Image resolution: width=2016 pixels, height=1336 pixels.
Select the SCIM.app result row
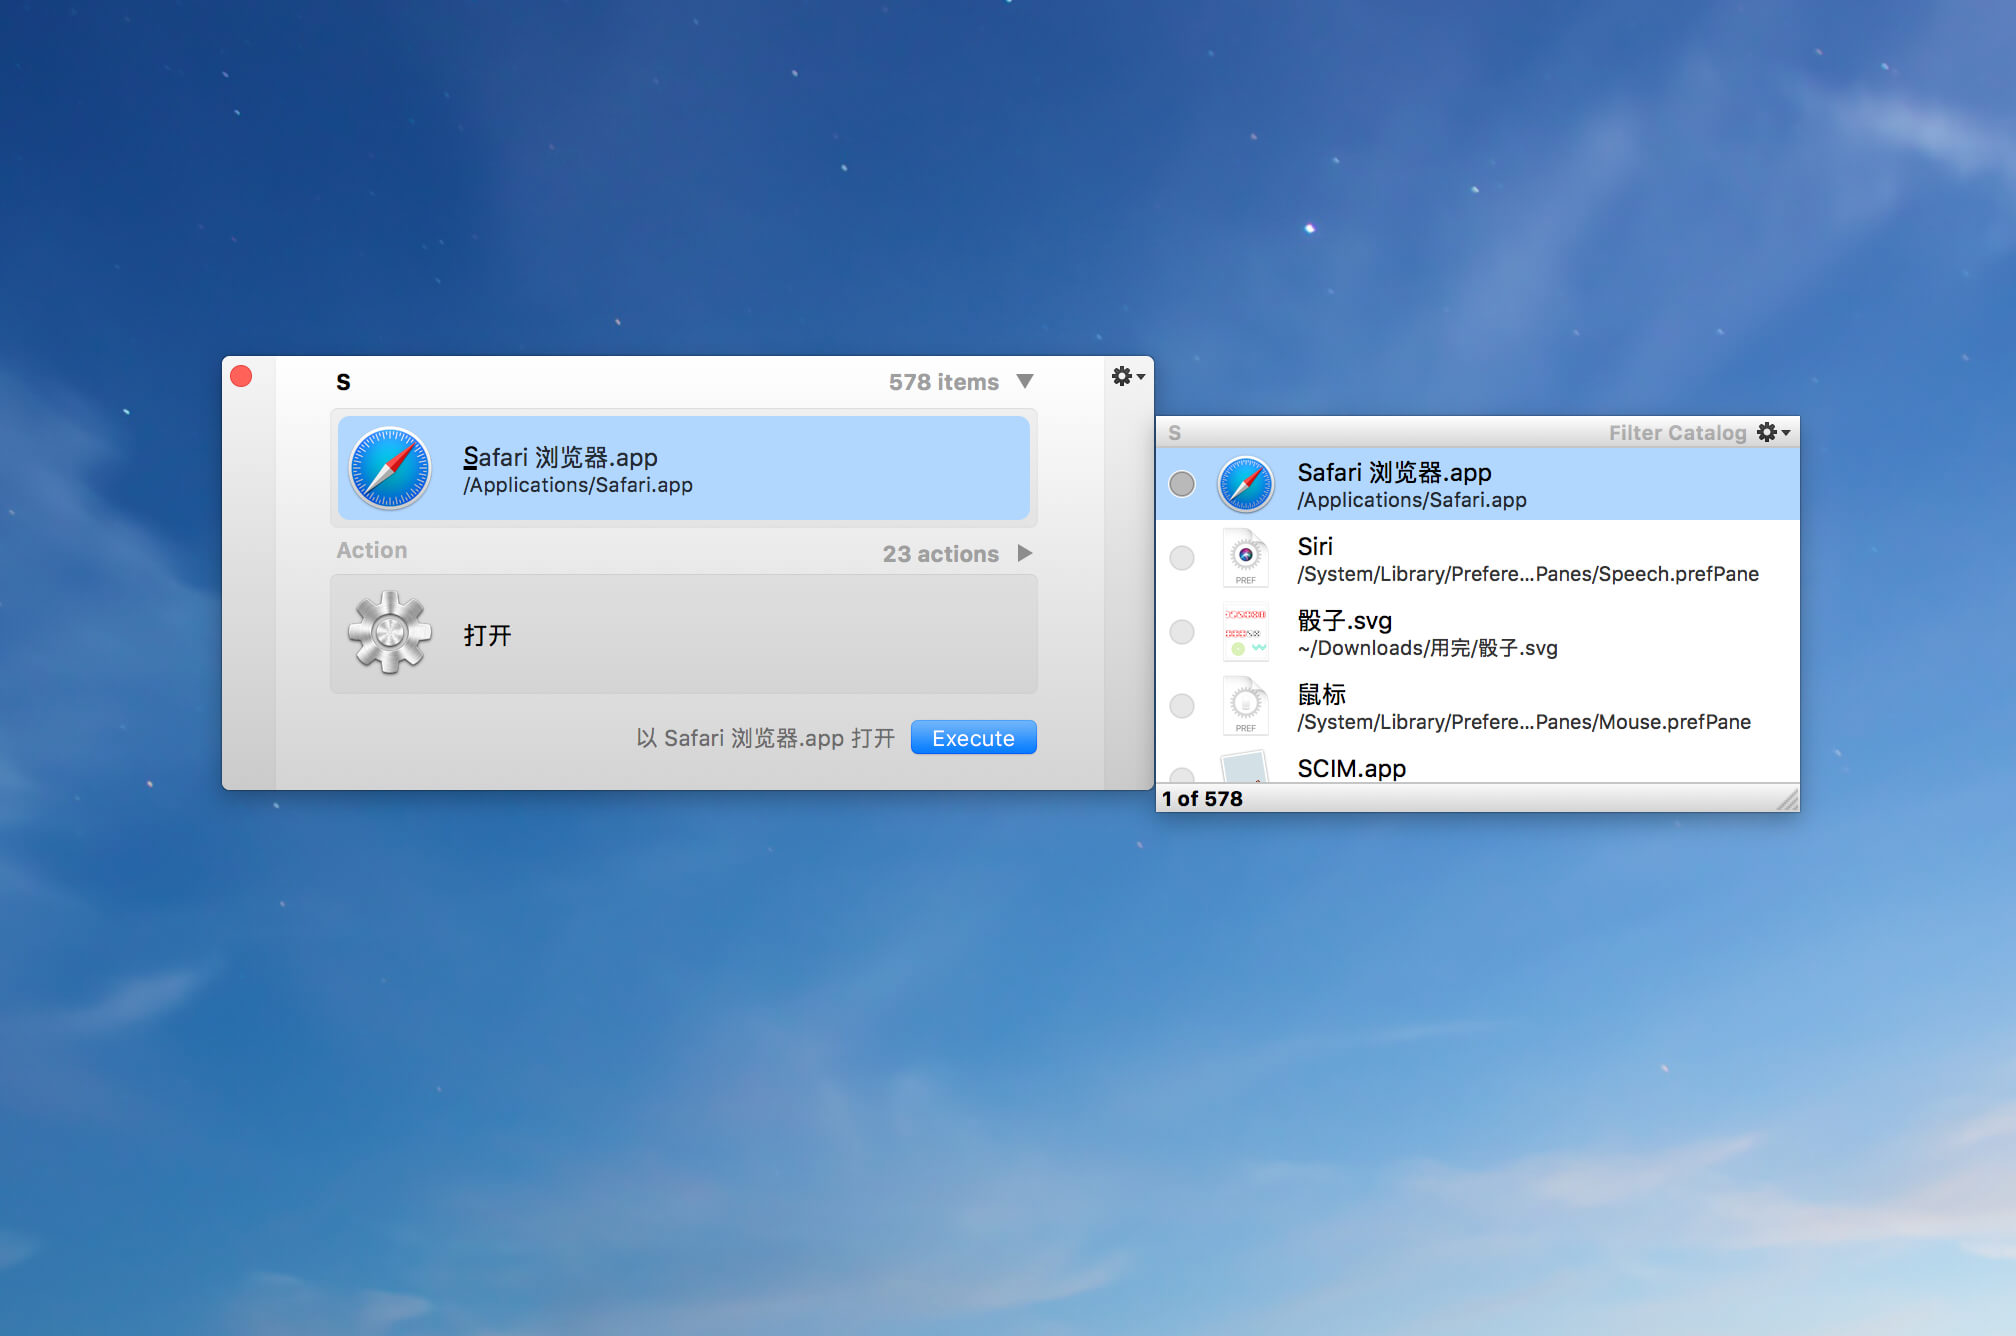tap(1478, 765)
